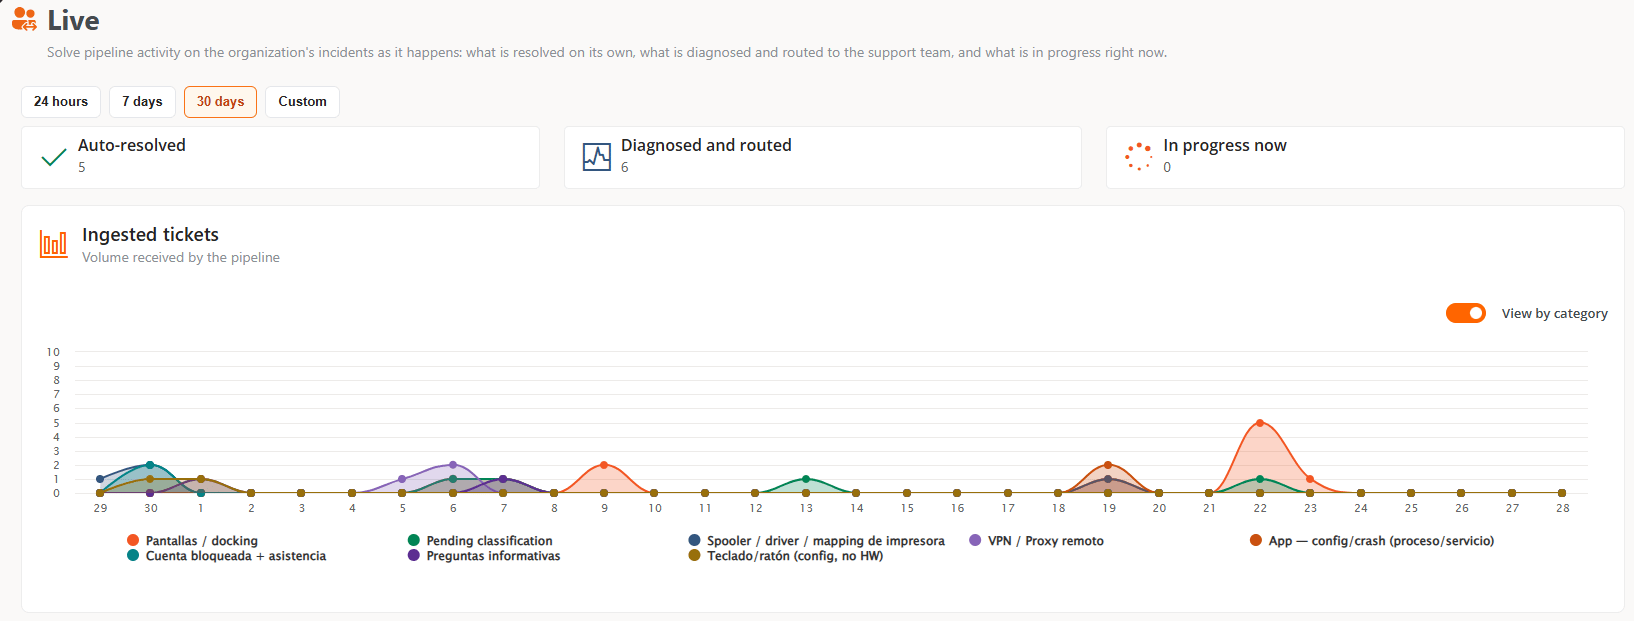Switch to the 7 days range
Screen dimensions: 1634x621
point(142,102)
